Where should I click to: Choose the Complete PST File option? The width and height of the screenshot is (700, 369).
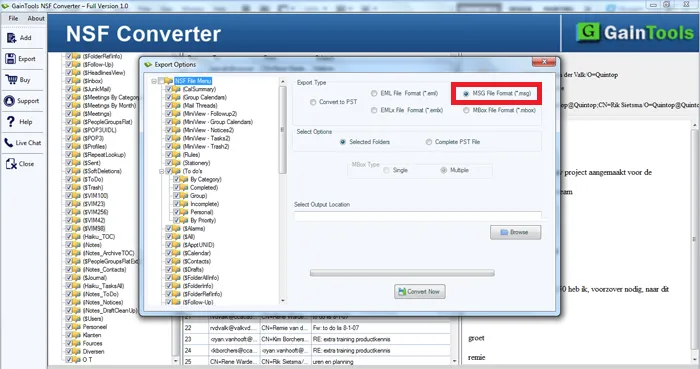429,142
